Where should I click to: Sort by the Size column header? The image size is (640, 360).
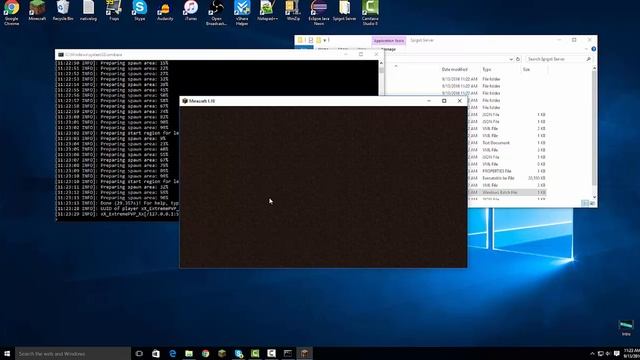point(527,69)
